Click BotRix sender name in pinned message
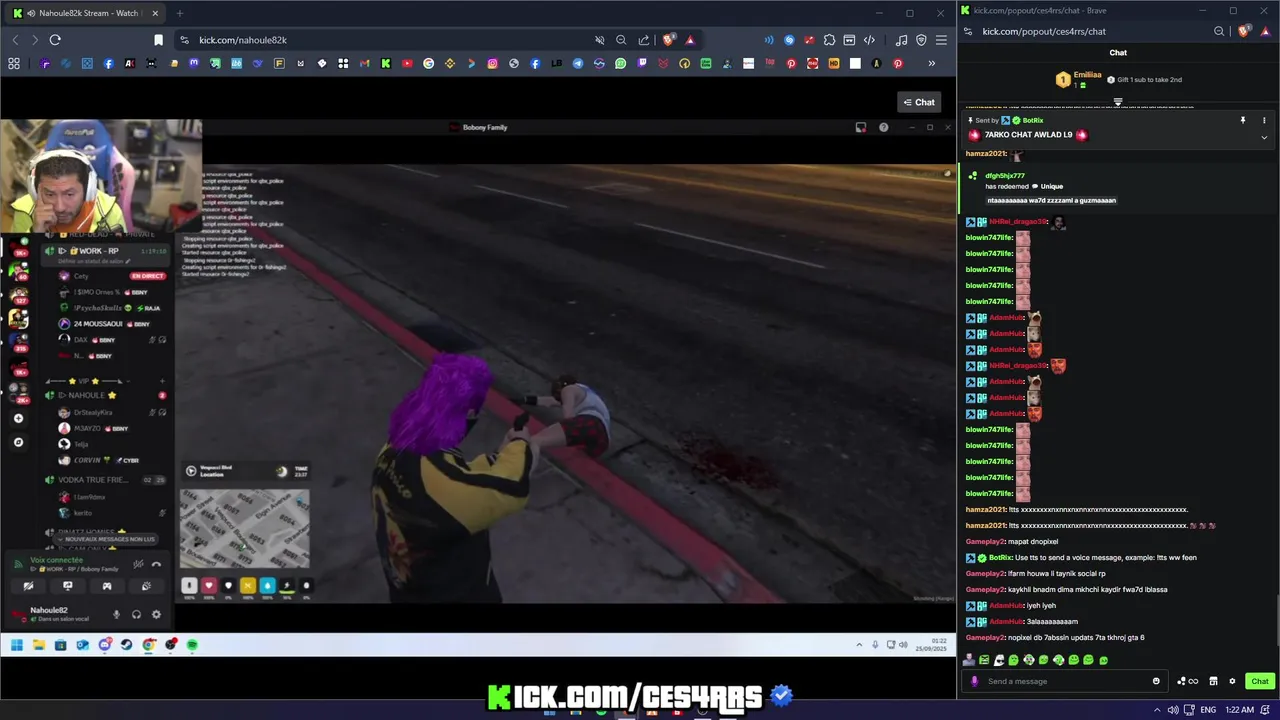The image size is (1280, 720). [1033, 120]
